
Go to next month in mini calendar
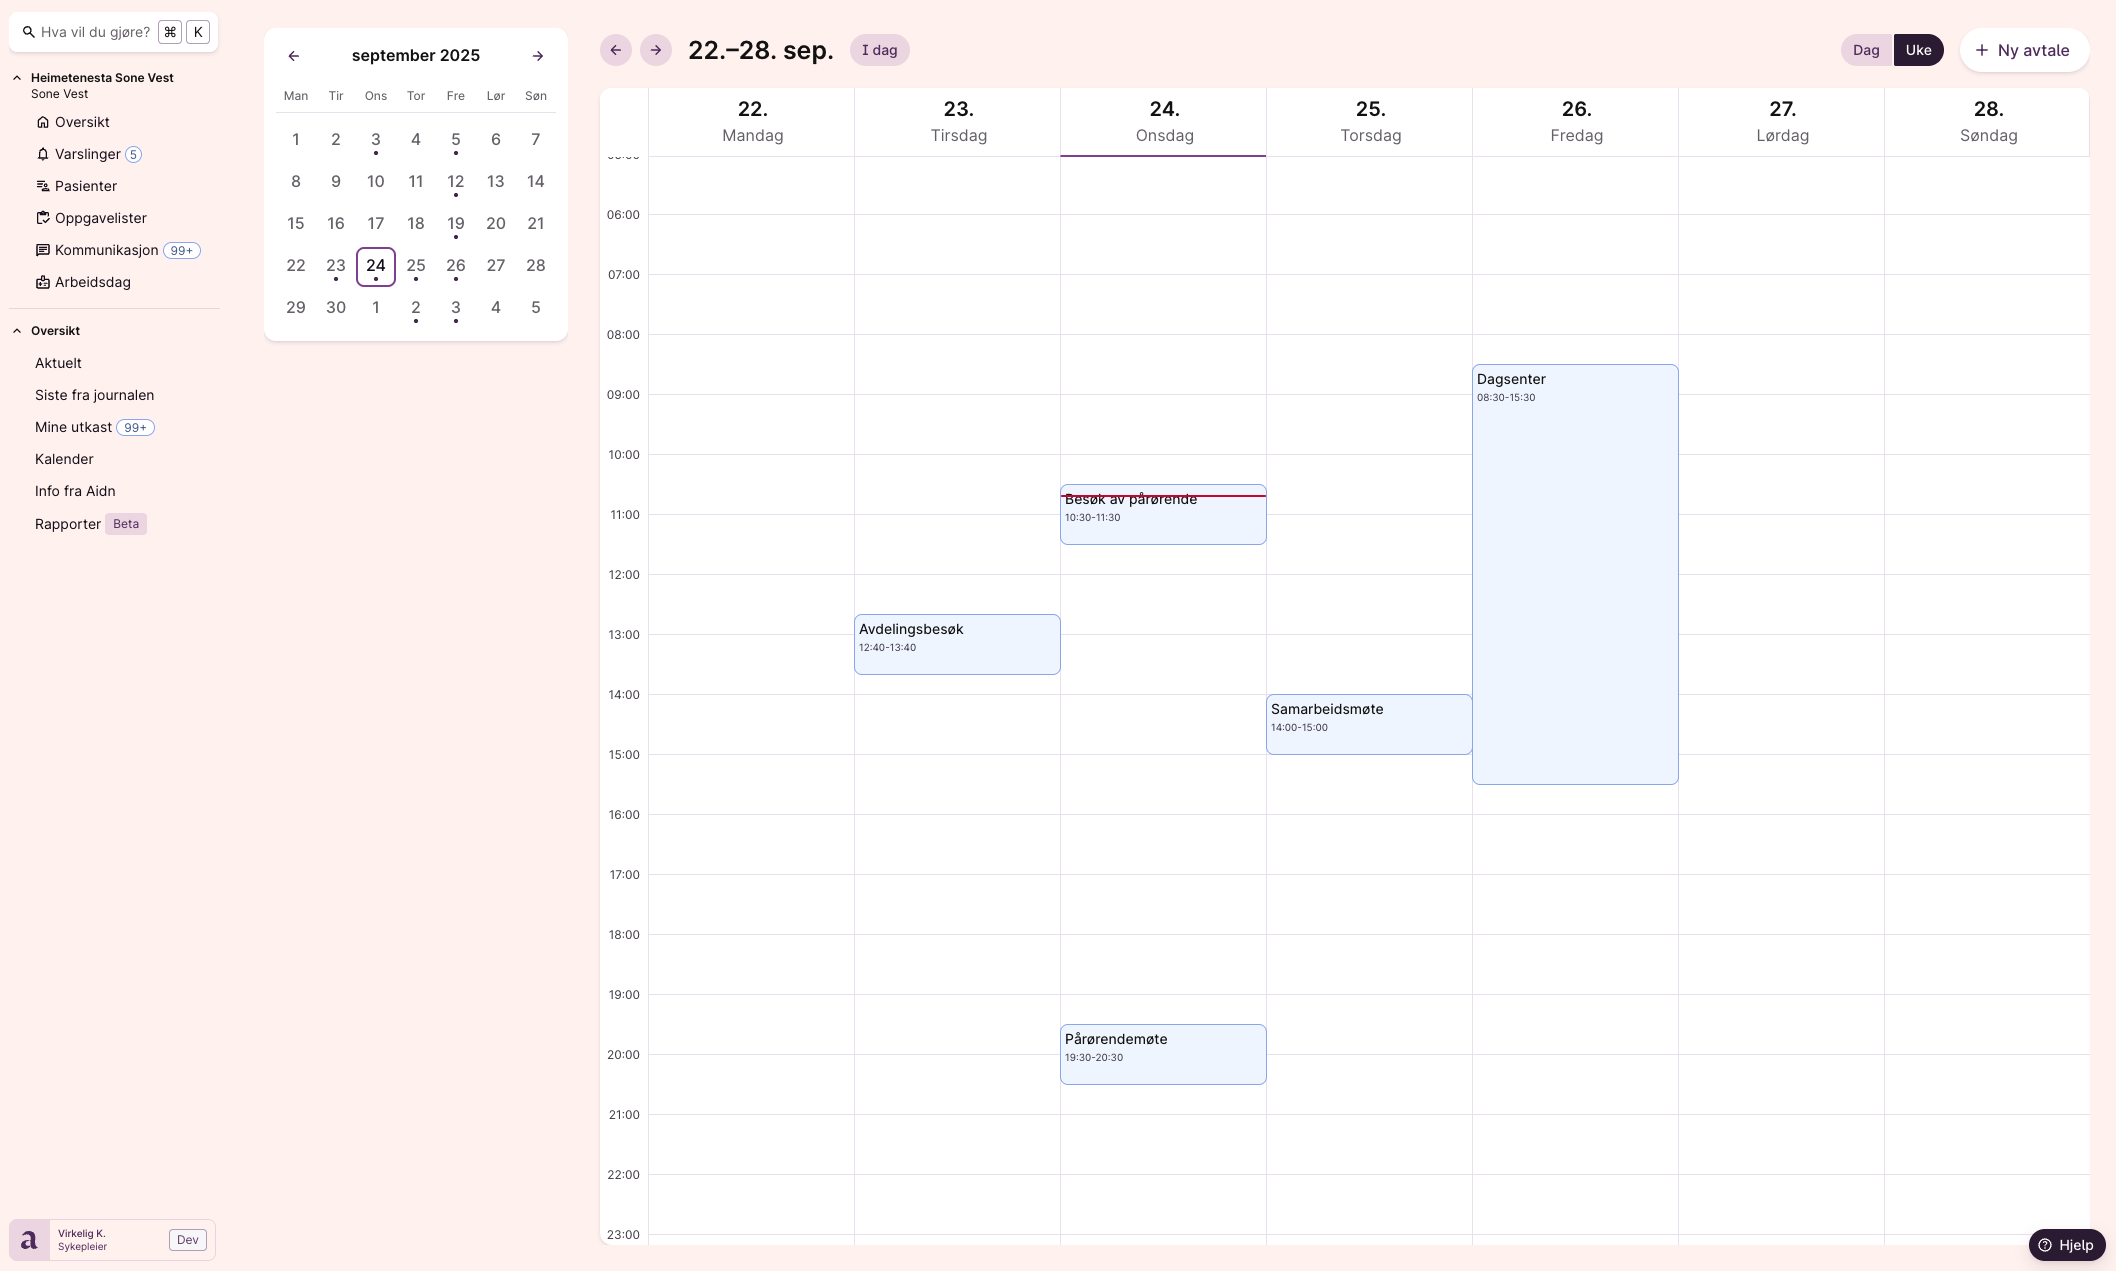pos(538,56)
